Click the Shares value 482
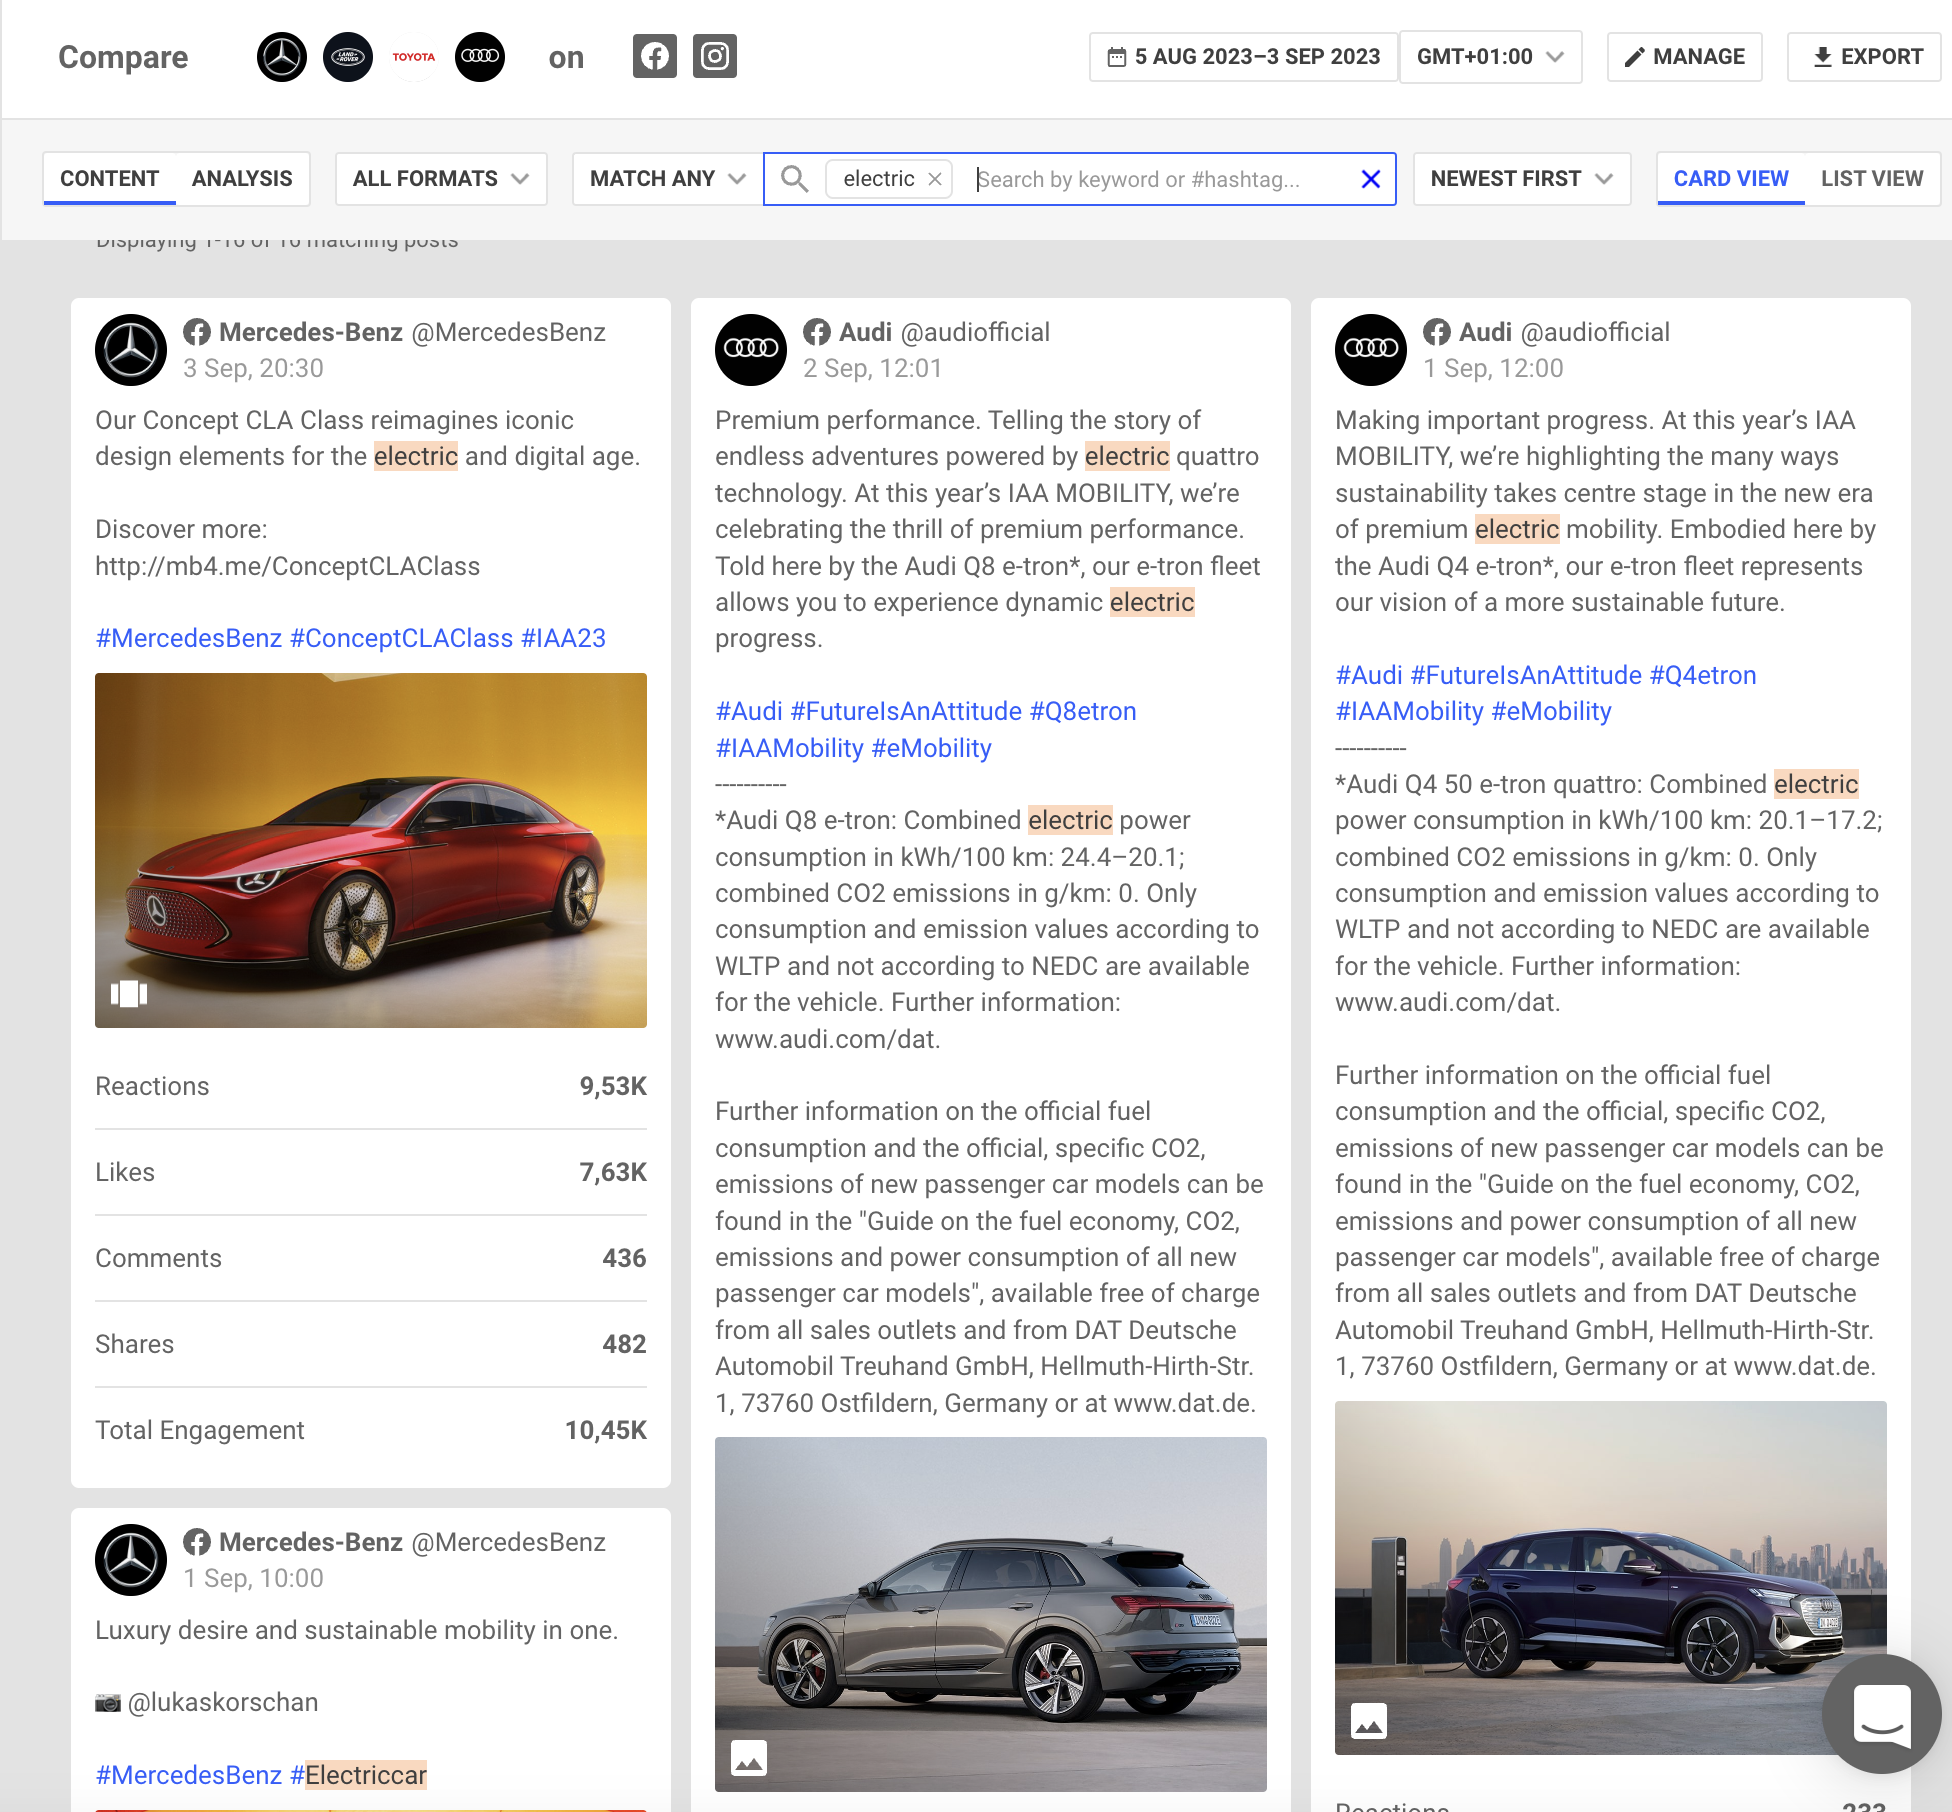 point(624,1344)
